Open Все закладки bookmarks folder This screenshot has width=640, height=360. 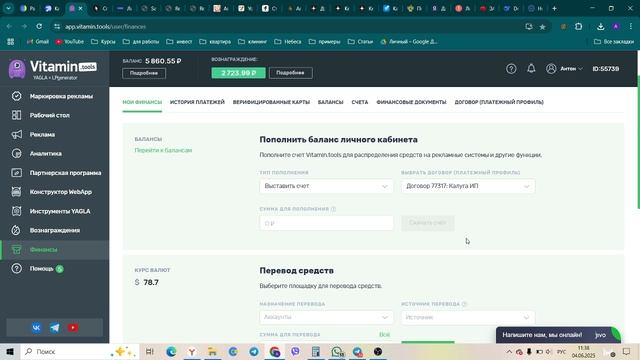coord(613,42)
